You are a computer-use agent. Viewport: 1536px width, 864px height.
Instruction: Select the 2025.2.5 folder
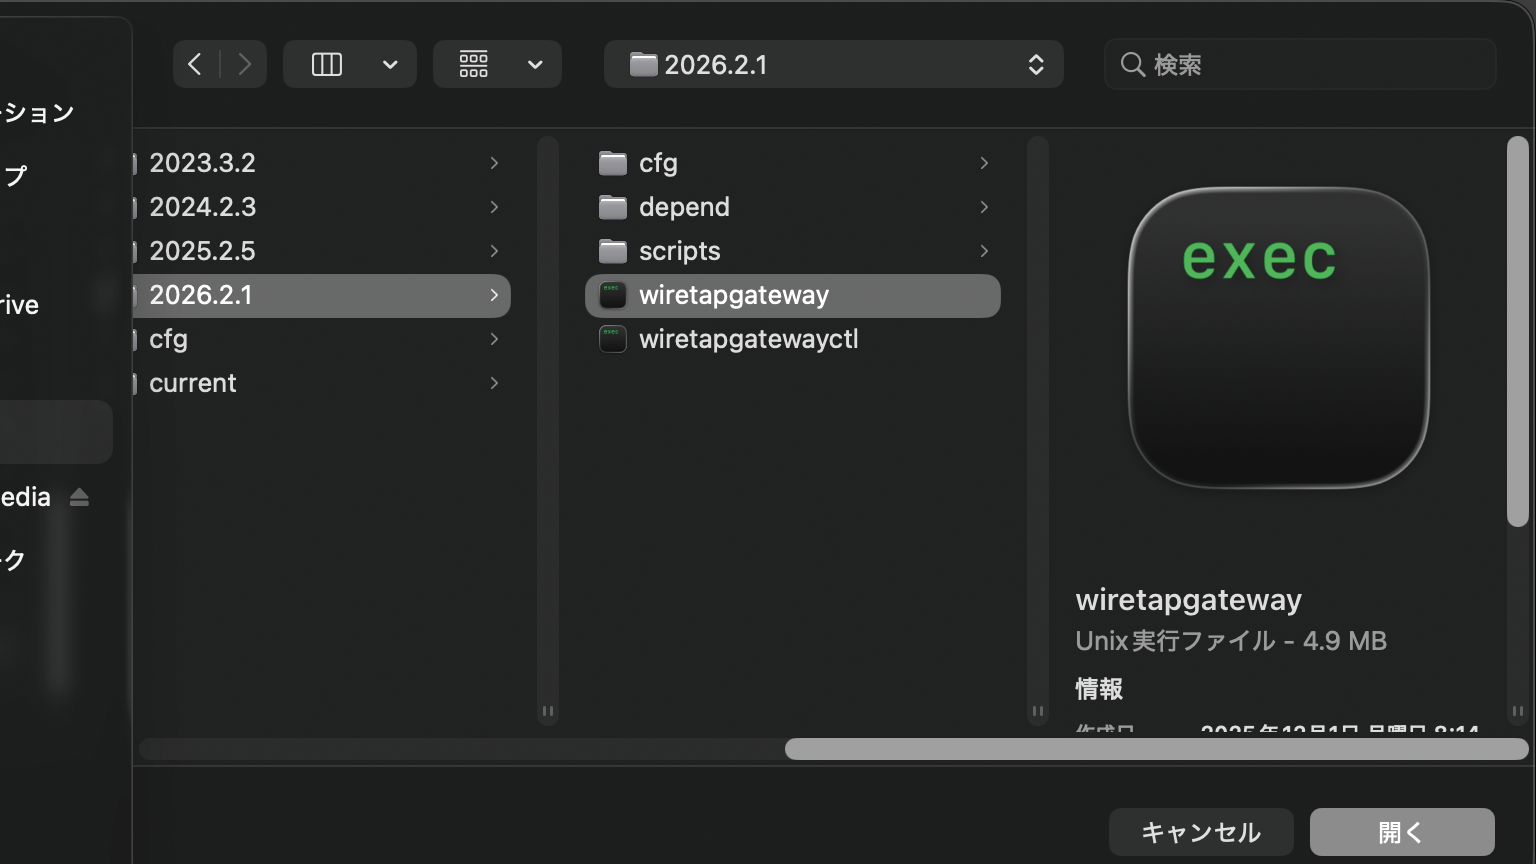point(202,251)
